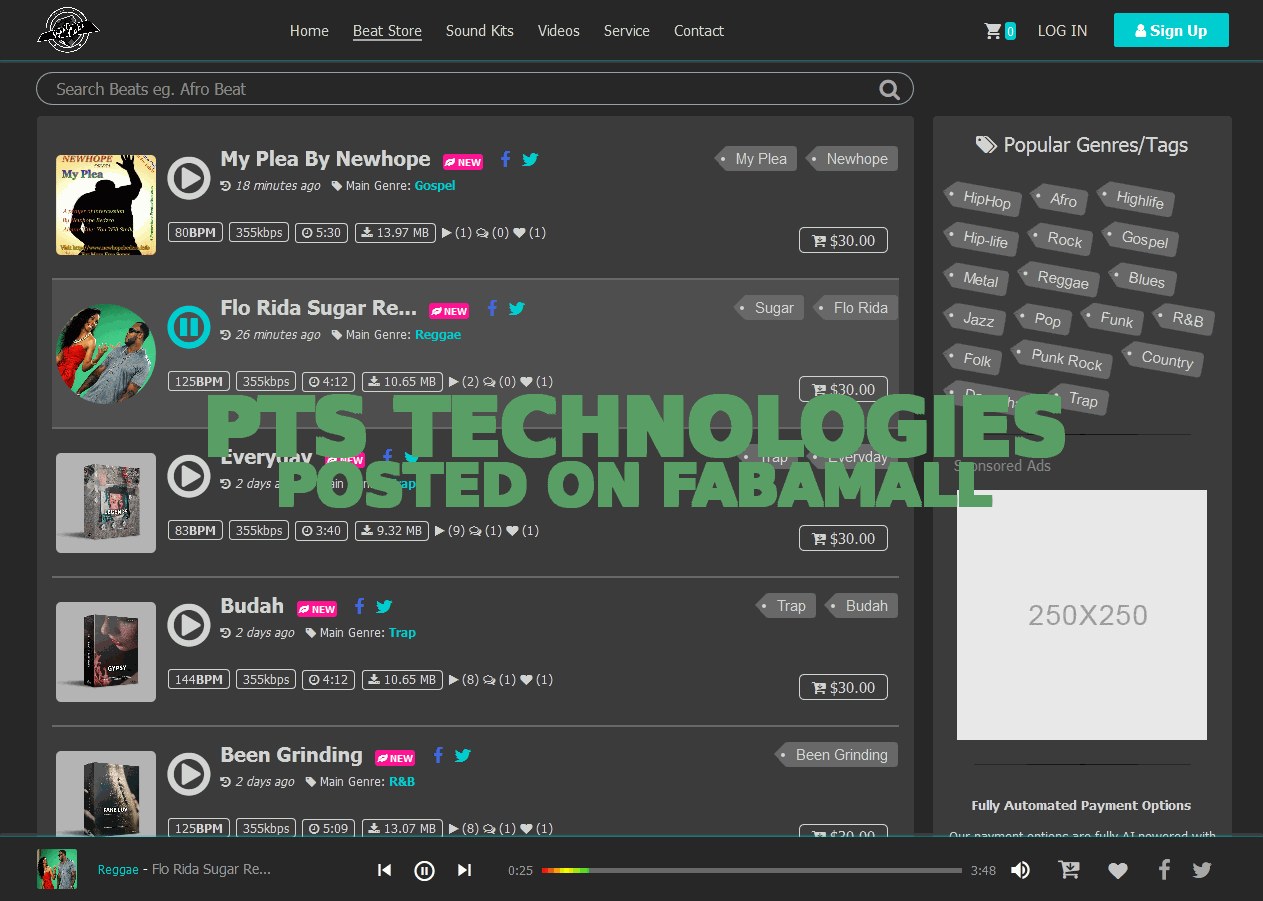Play the Everyday beat
The height and width of the screenshot is (901, 1263).
coord(188,476)
